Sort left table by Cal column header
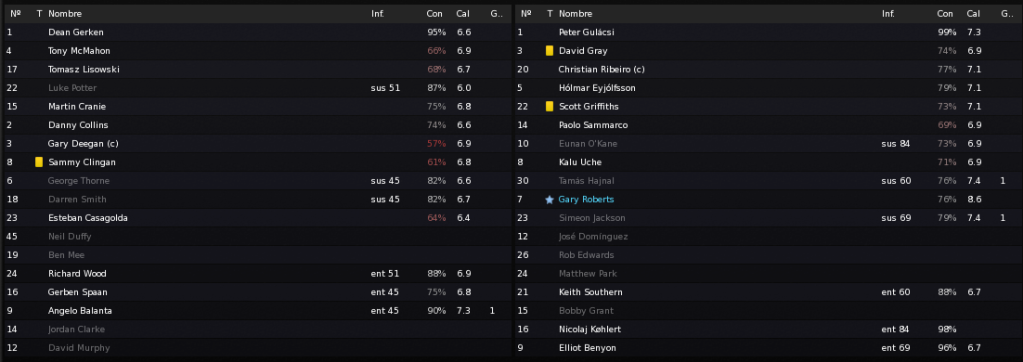The height and width of the screenshot is (362, 1023). (x=463, y=14)
